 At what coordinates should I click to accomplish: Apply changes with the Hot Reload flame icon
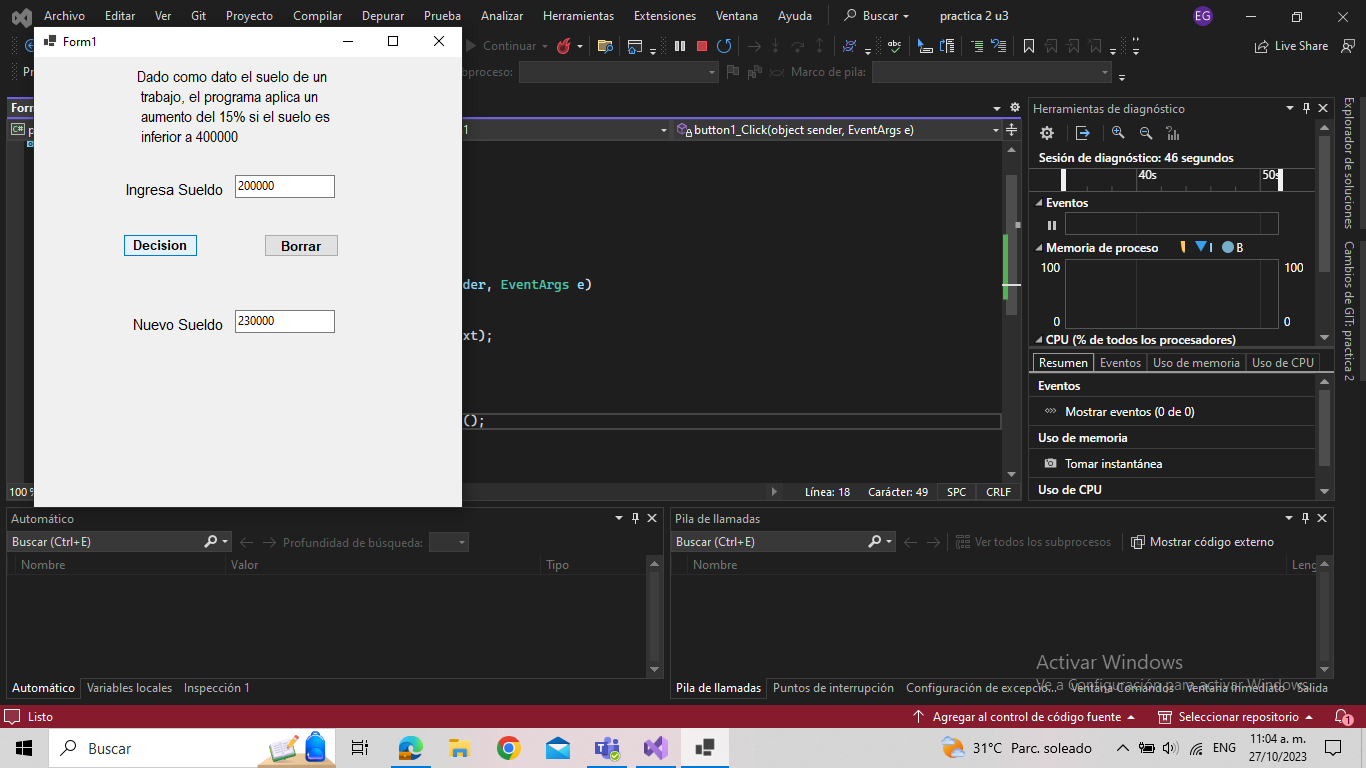(562, 45)
